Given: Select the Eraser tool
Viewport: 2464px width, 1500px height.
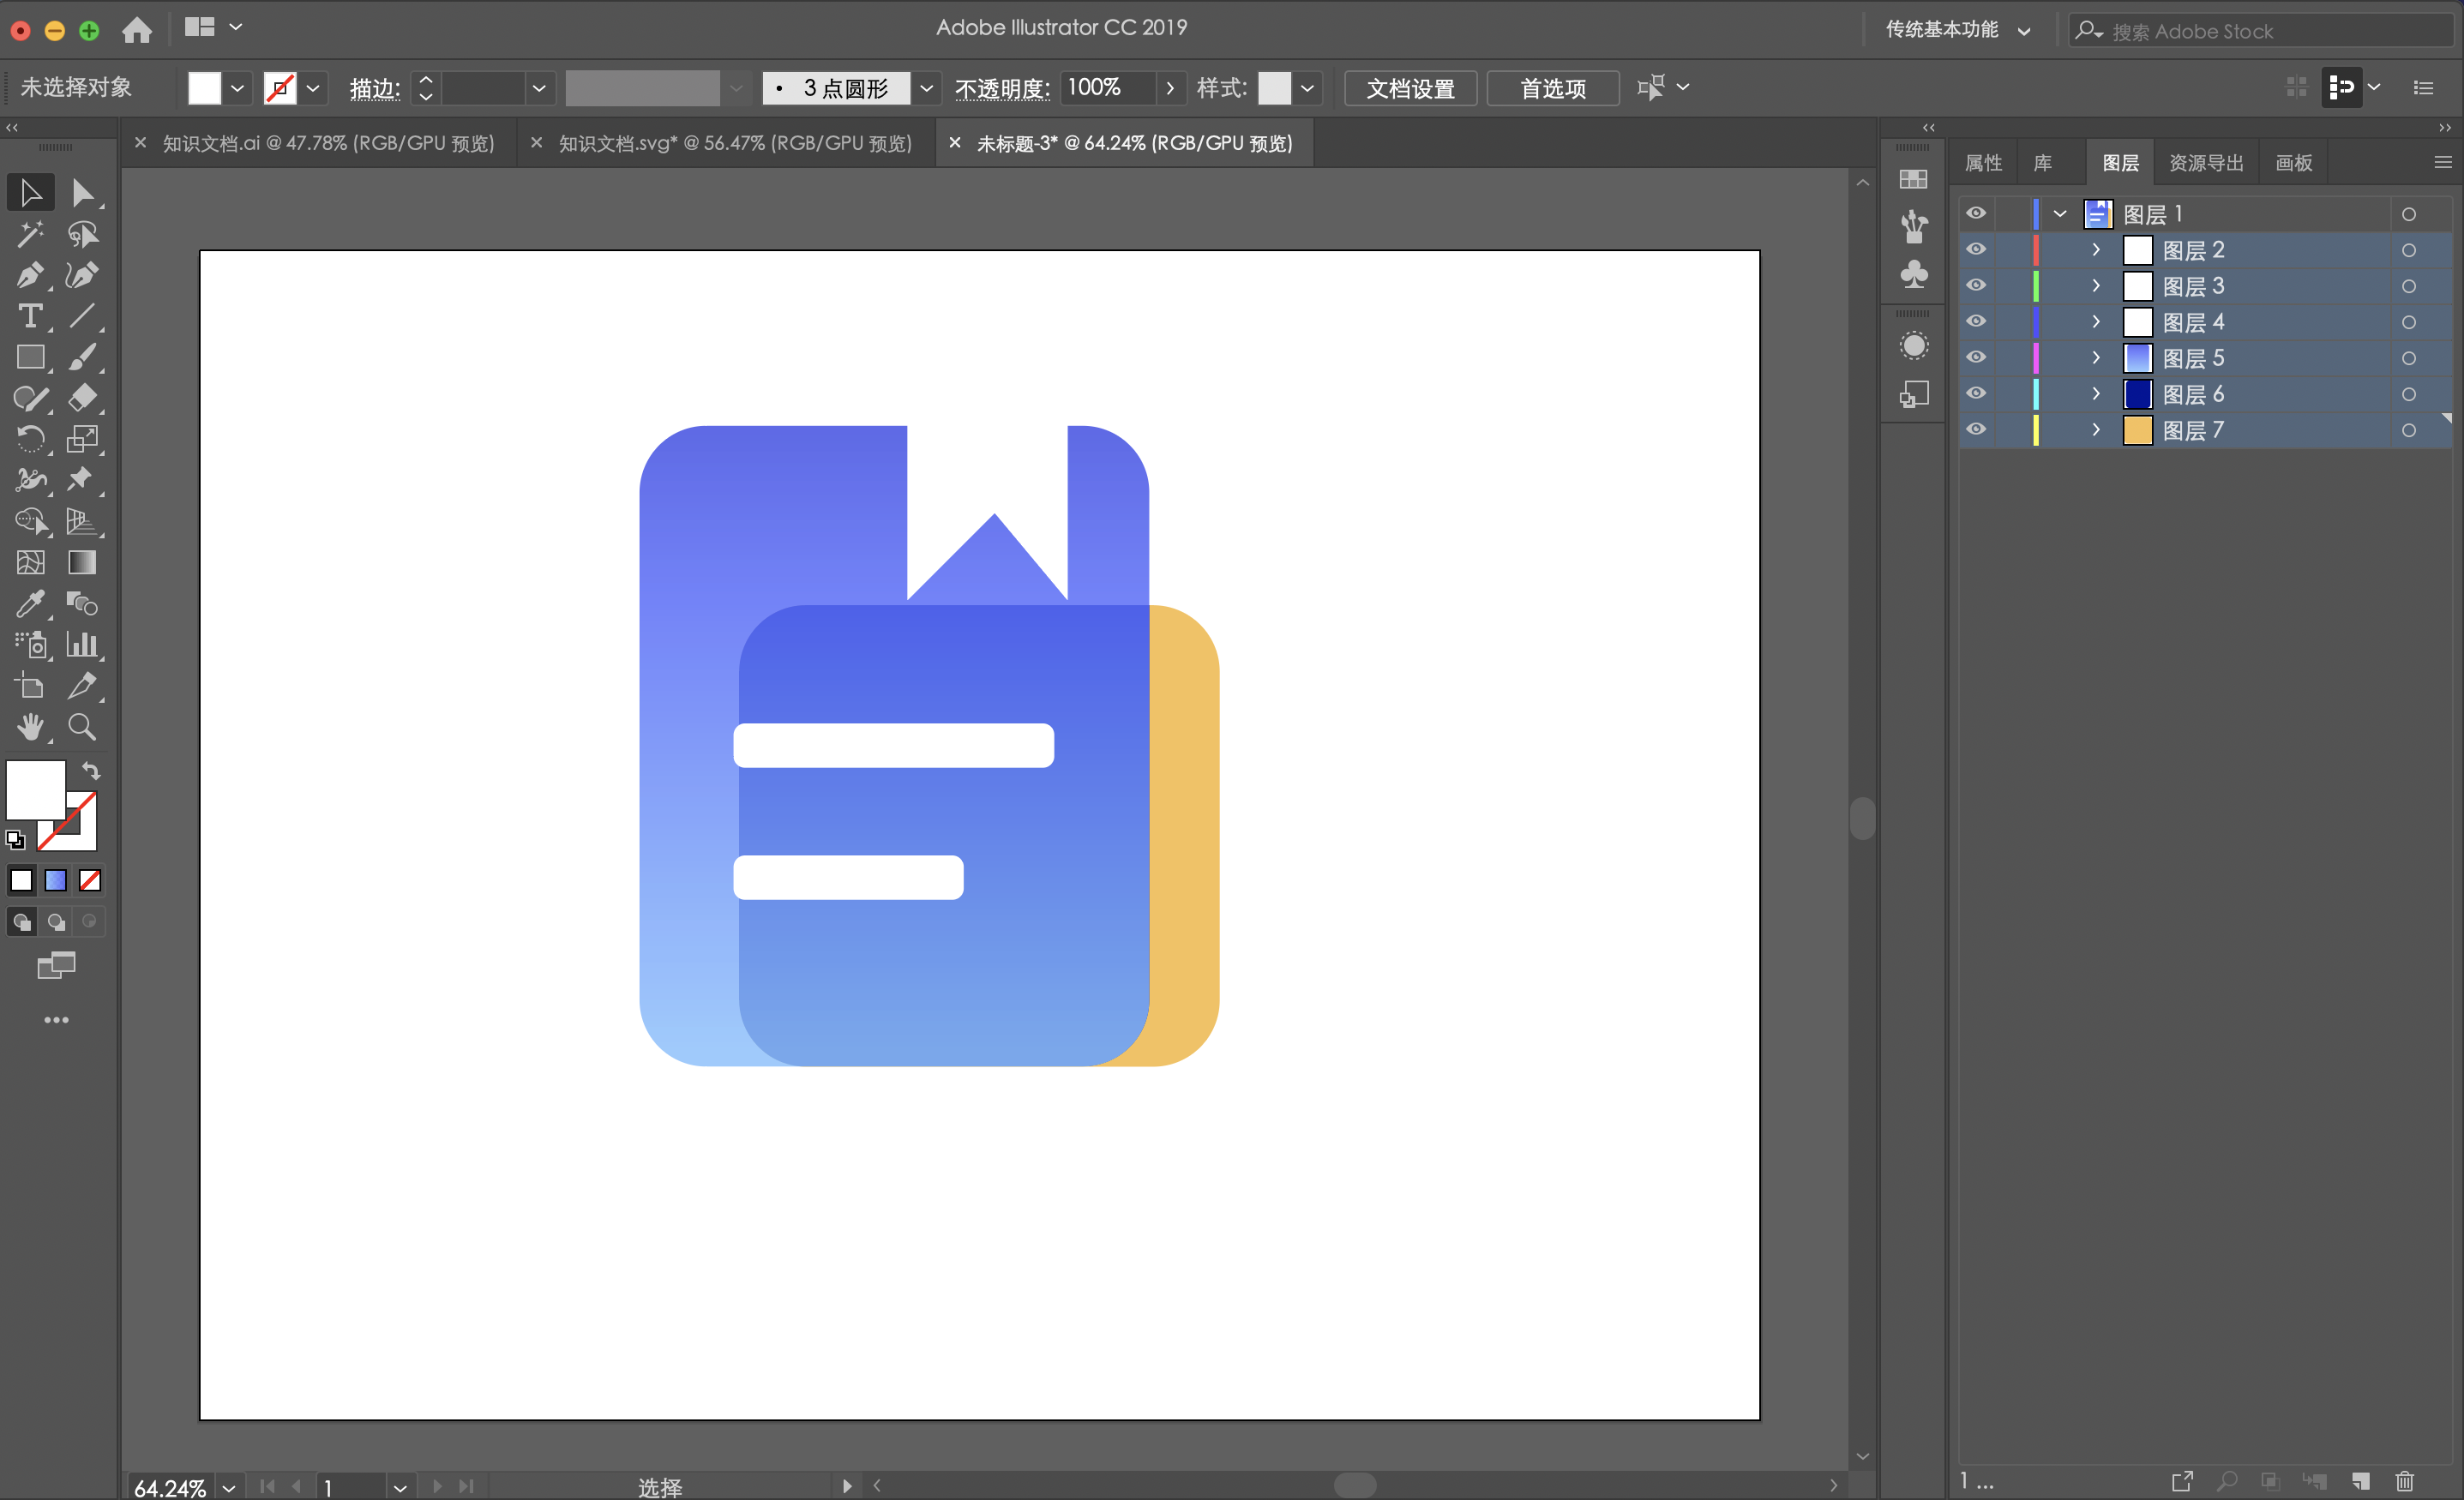Looking at the screenshot, I should [x=83, y=398].
